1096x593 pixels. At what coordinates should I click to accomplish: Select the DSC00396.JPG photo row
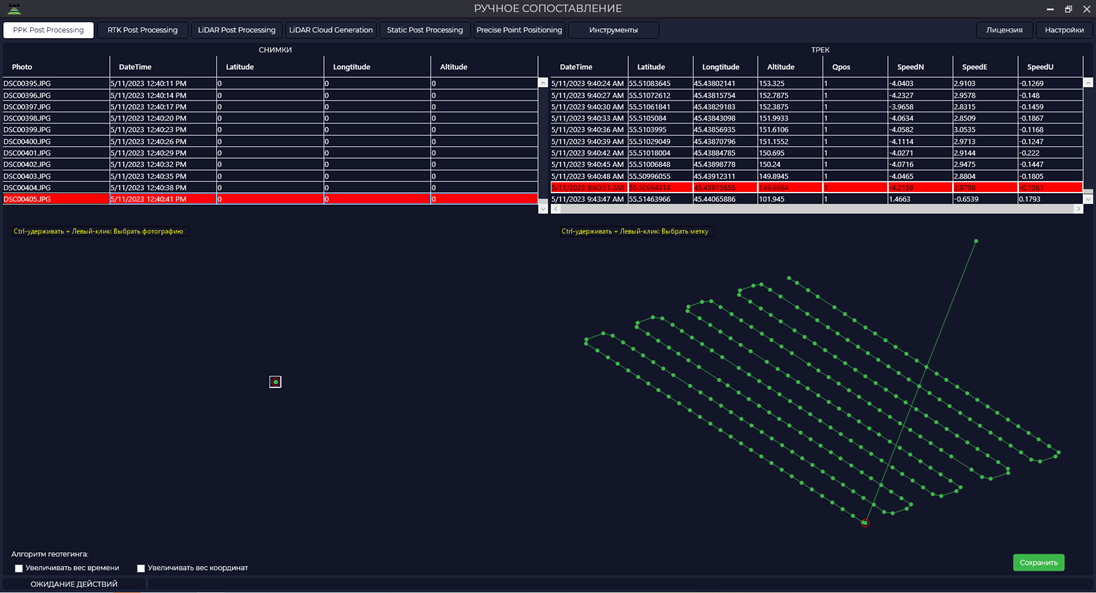pos(270,95)
